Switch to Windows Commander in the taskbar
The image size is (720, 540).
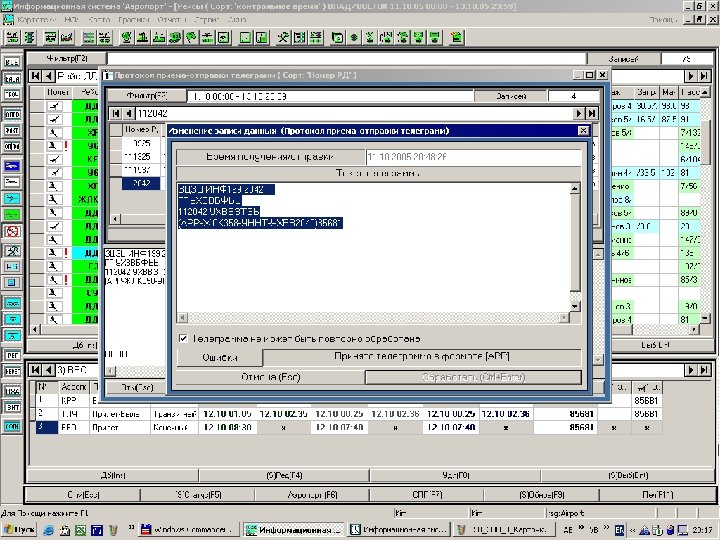pos(188,530)
